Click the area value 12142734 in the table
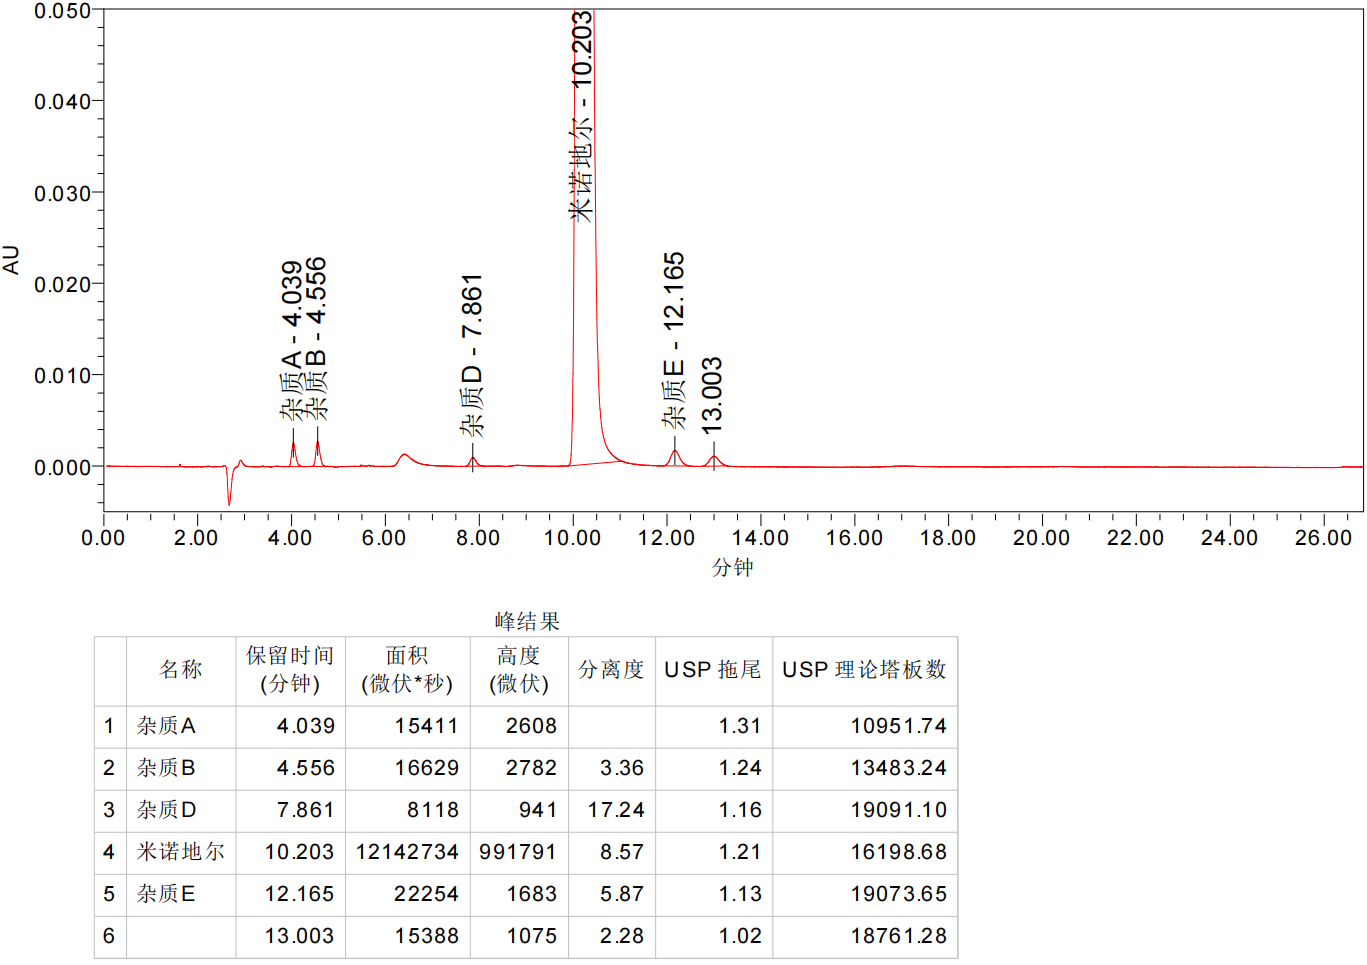Screen dimensions: 1367x965 pos(407,852)
